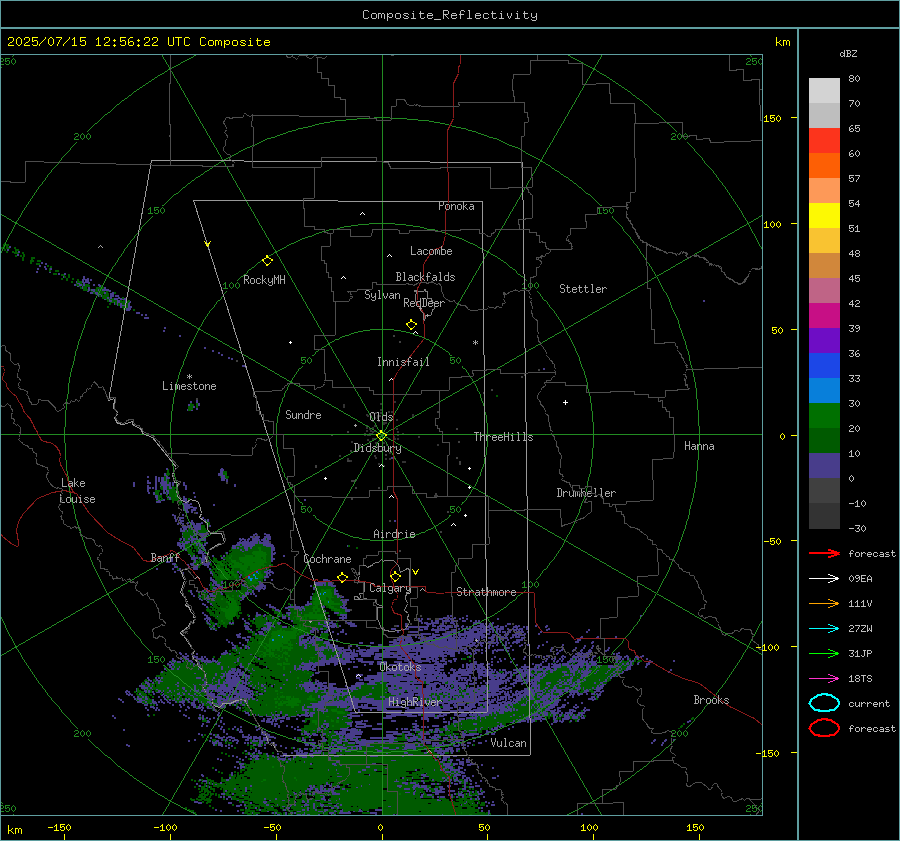
Task: Click the red 'forecast' ellipse legend icon
Action: click(x=824, y=728)
